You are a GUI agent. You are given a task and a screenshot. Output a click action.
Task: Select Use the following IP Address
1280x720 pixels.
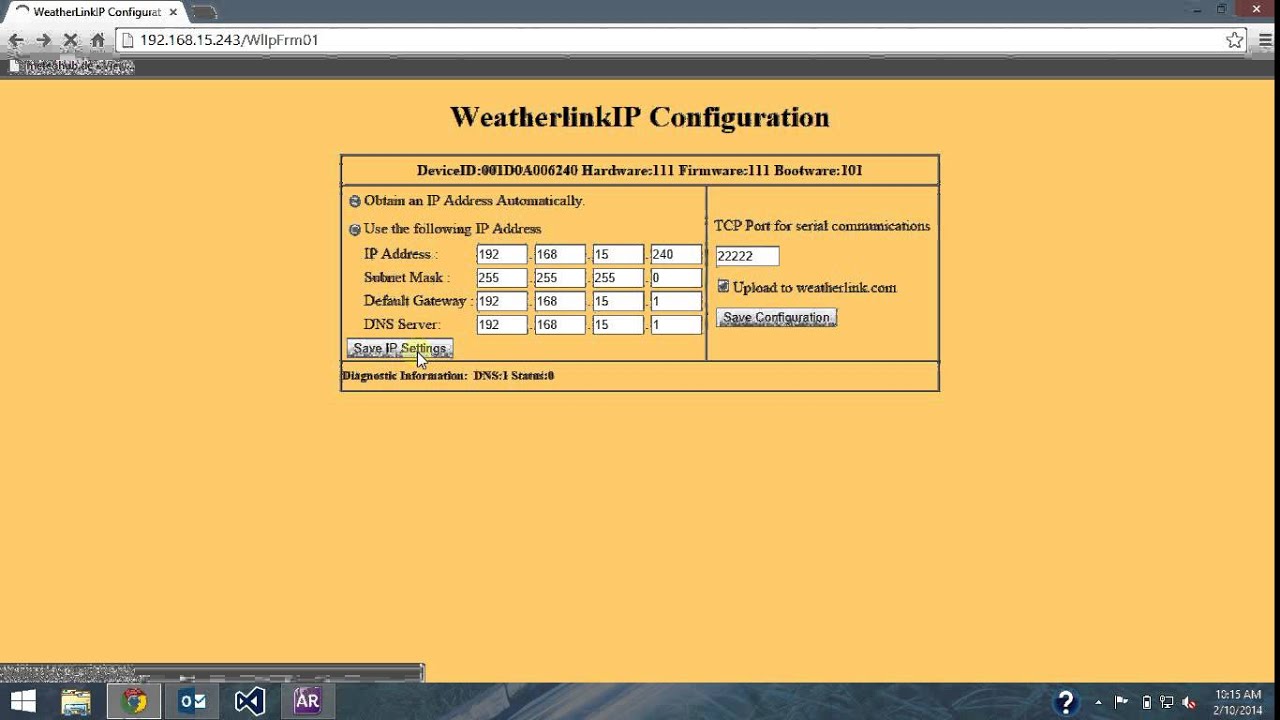coord(354,229)
